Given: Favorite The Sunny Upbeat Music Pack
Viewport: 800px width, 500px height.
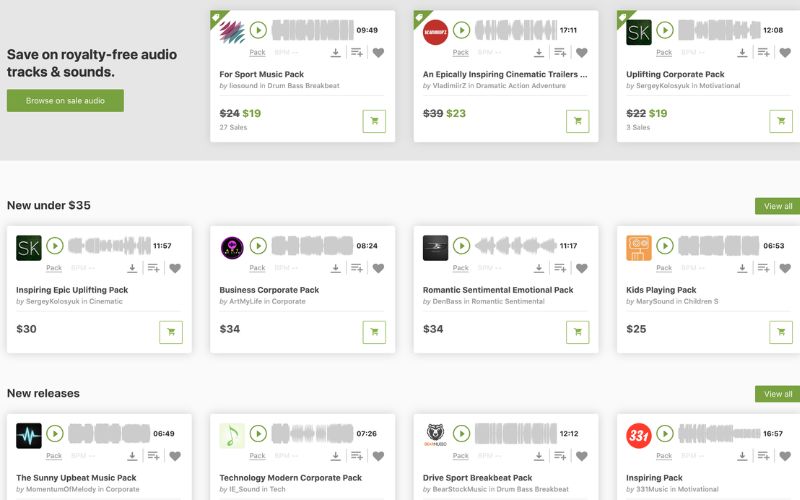Looking at the screenshot, I should pyautogui.click(x=174, y=456).
